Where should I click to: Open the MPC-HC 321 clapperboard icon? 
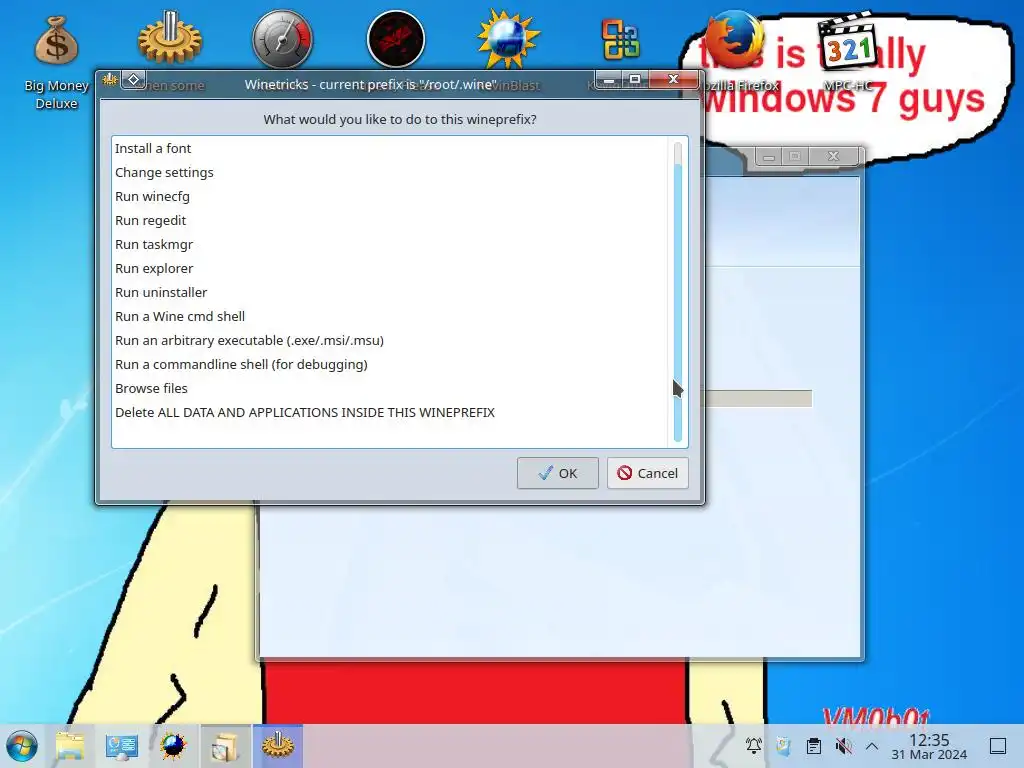click(847, 43)
